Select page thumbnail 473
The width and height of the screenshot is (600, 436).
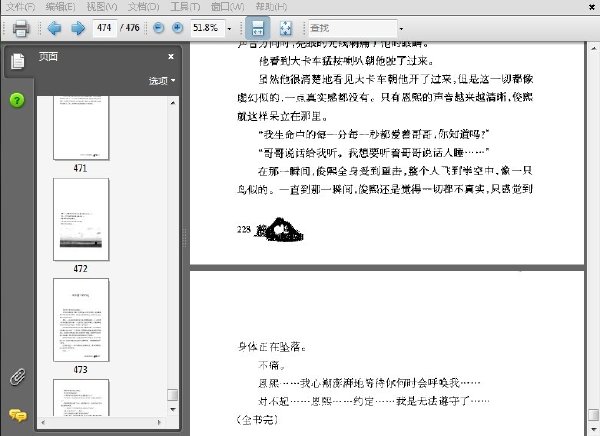pos(81,320)
